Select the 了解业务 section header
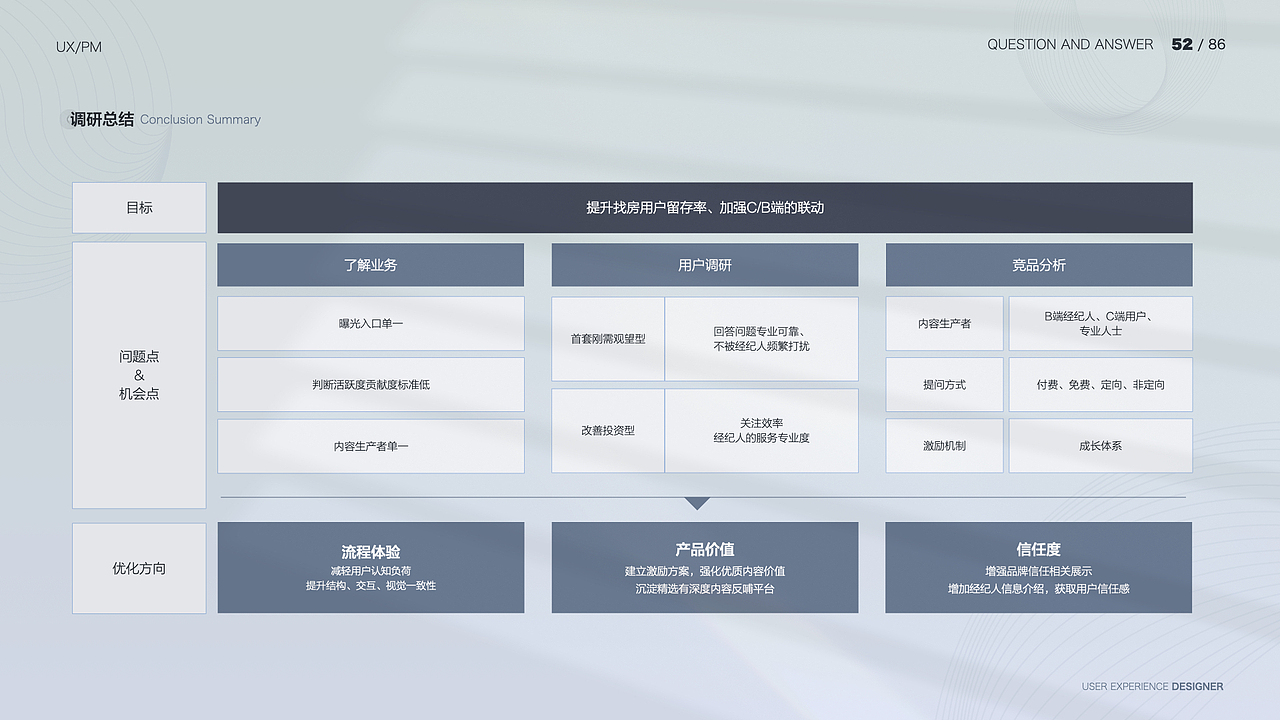The height and width of the screenshot is (720, 1280). (x=371, y=264)
